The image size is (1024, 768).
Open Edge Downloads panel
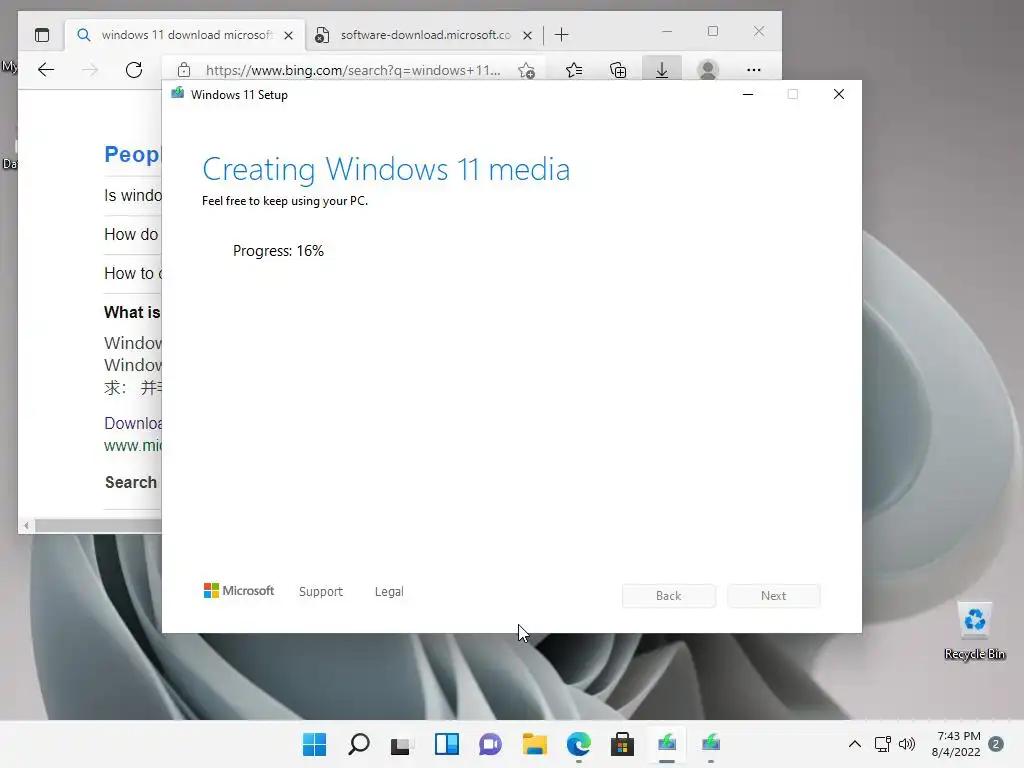point(662,69)
